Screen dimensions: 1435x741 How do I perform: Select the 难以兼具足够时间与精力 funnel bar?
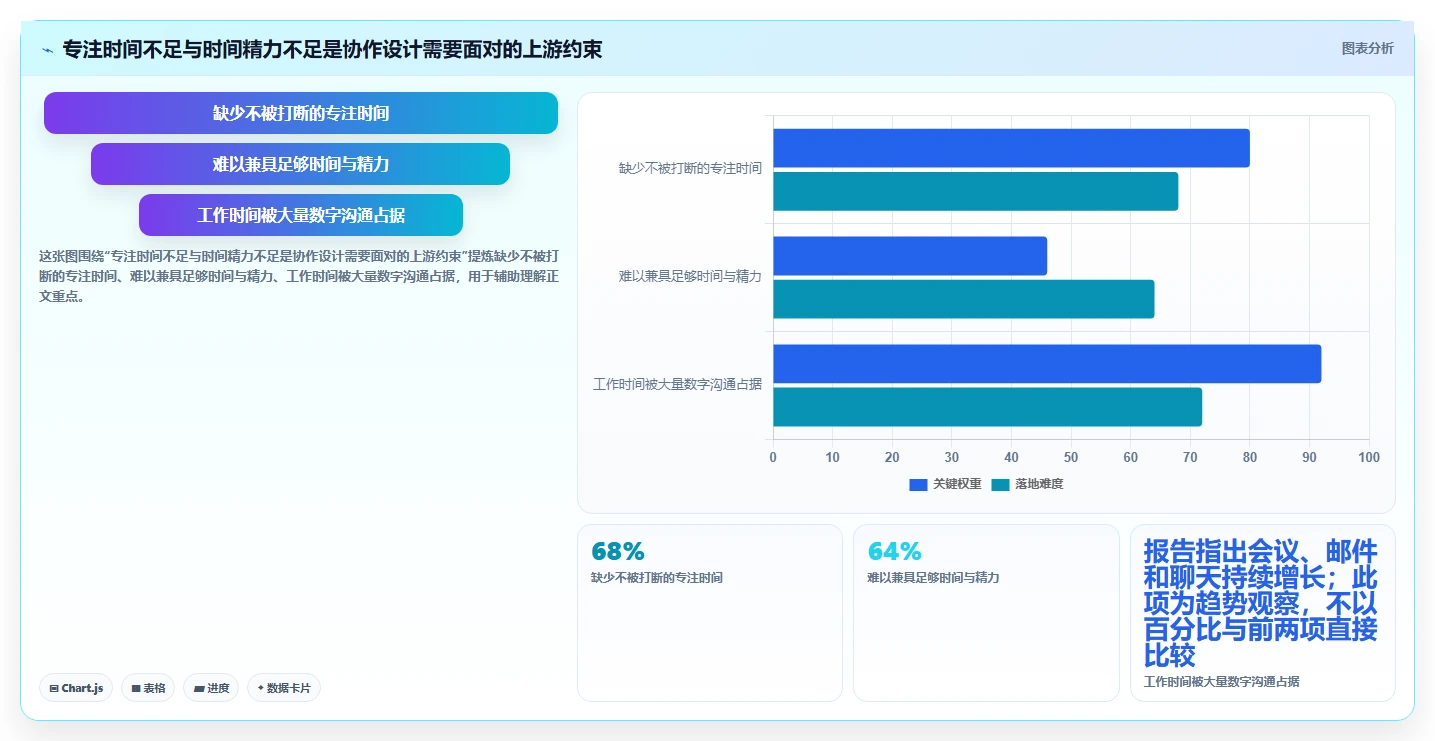tap(301, 164)
